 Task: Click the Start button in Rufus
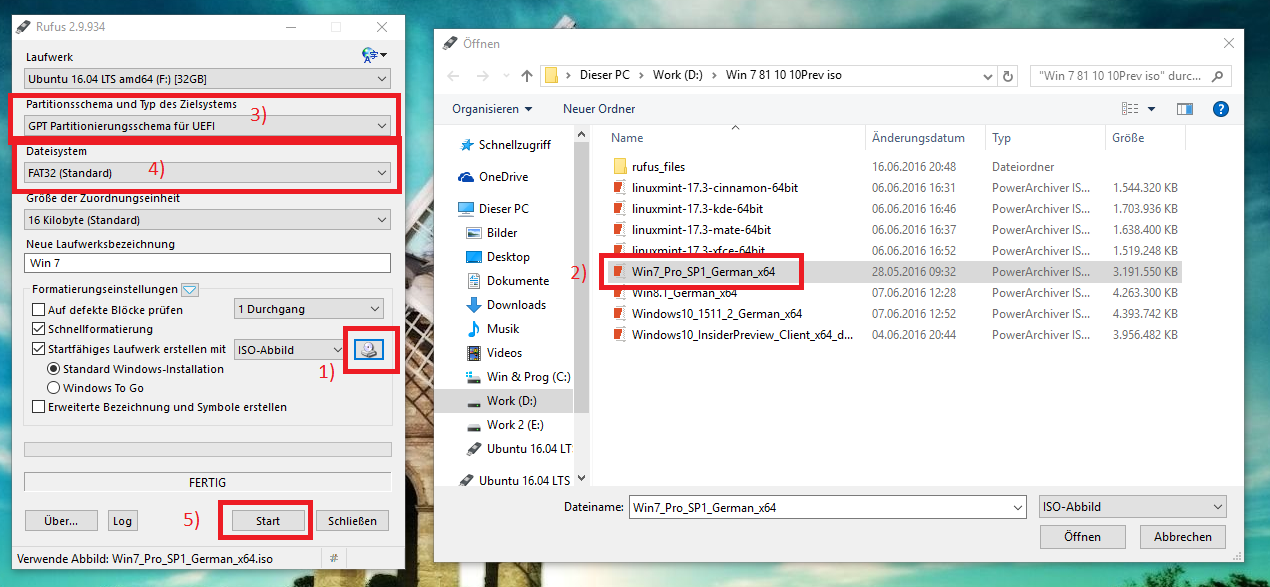click(268, 521)
